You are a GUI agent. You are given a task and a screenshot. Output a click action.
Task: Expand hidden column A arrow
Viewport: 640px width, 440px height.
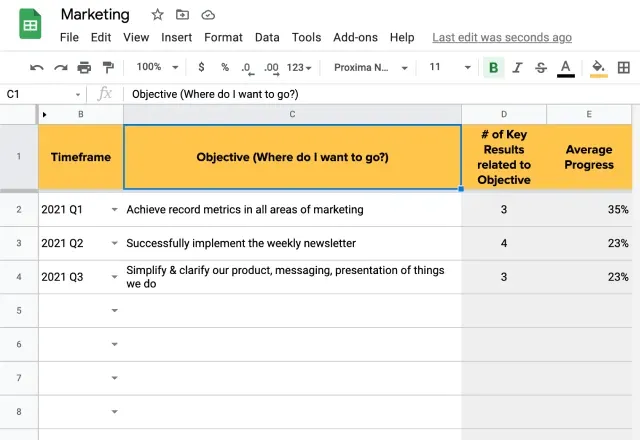tap(44, 115)
